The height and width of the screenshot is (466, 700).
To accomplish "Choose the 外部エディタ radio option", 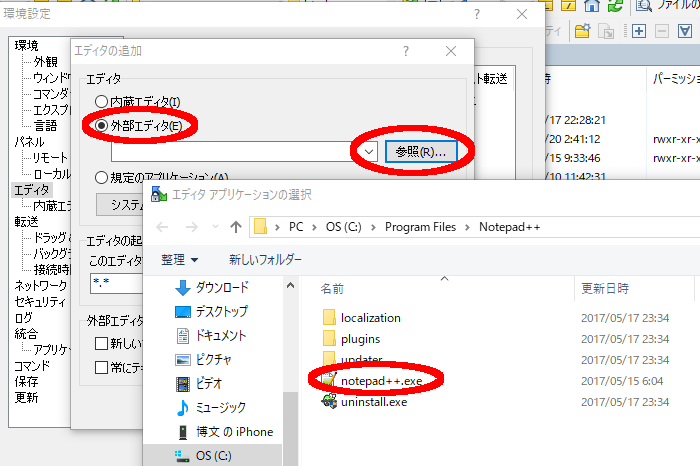I will tap(101, 126).
